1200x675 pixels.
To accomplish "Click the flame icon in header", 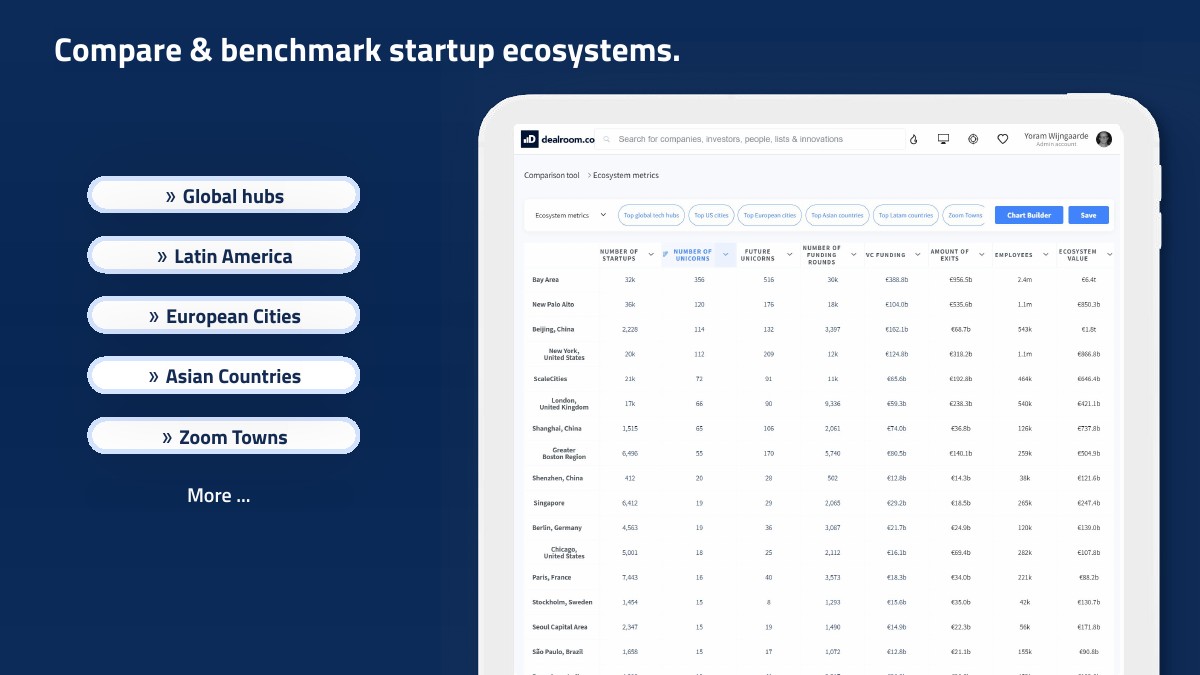I will tap(913, 139).
